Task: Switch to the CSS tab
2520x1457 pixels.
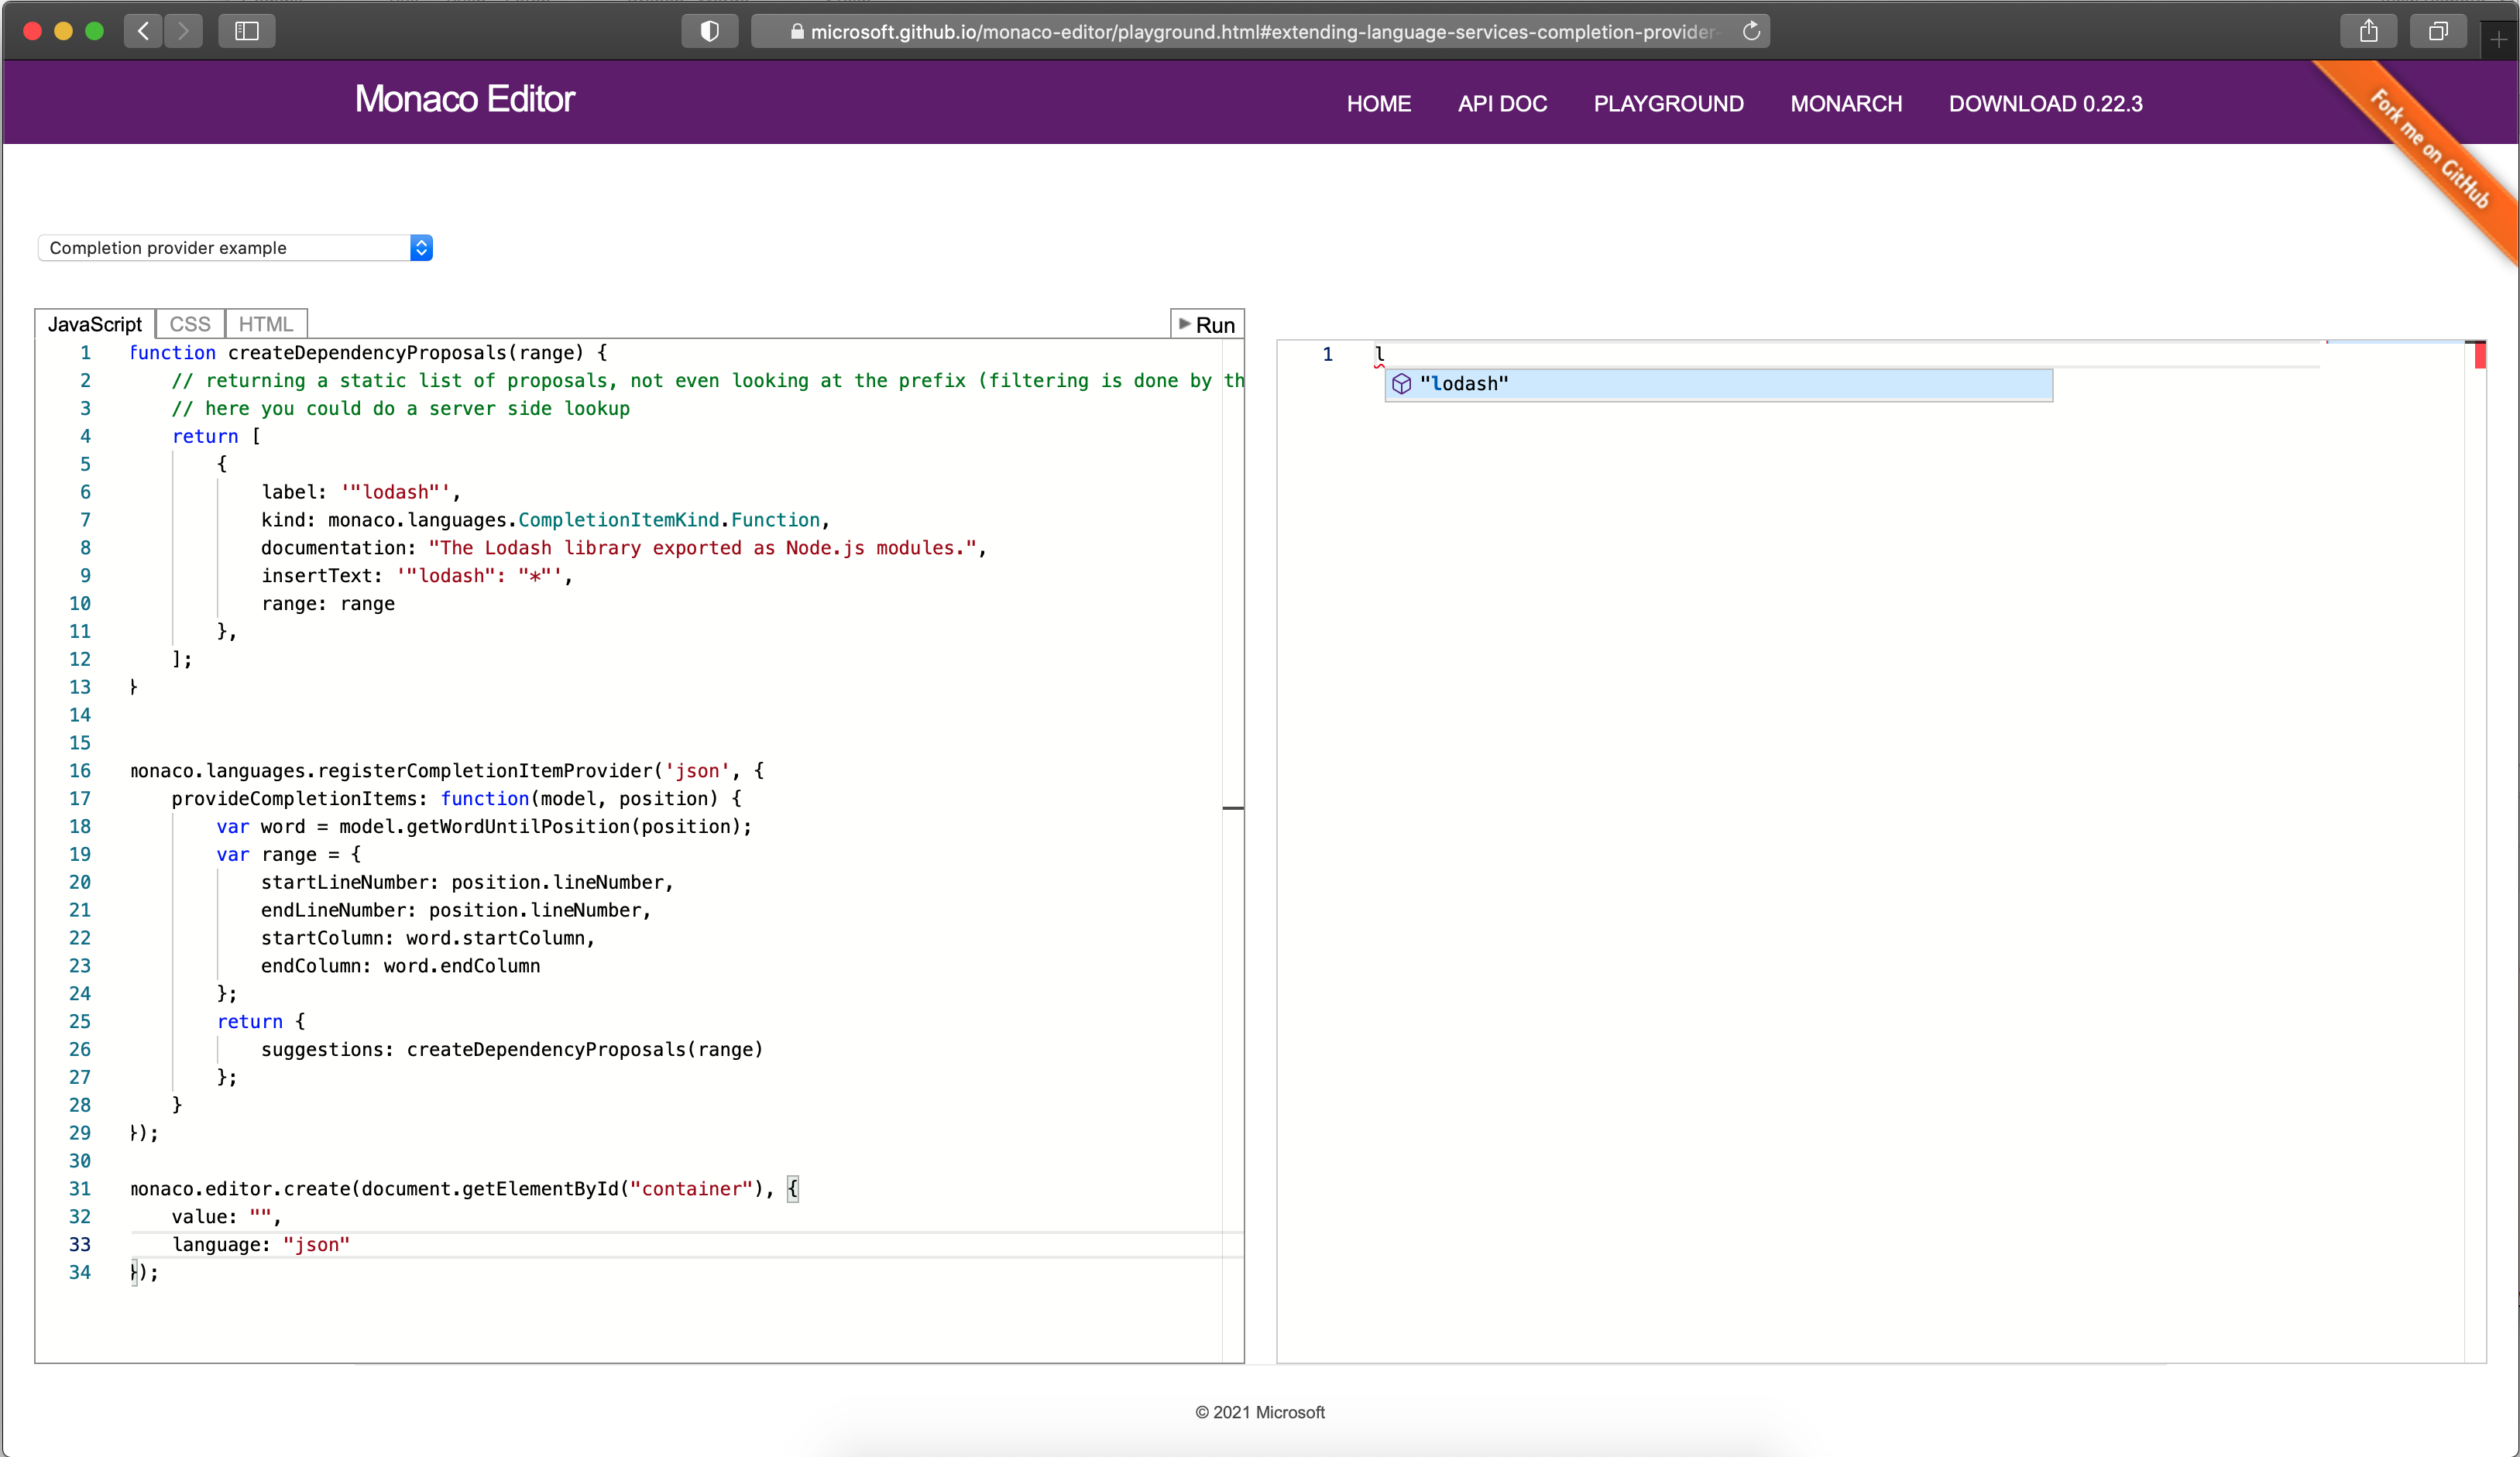Action: pyautogui.click(x=189, y=323)
